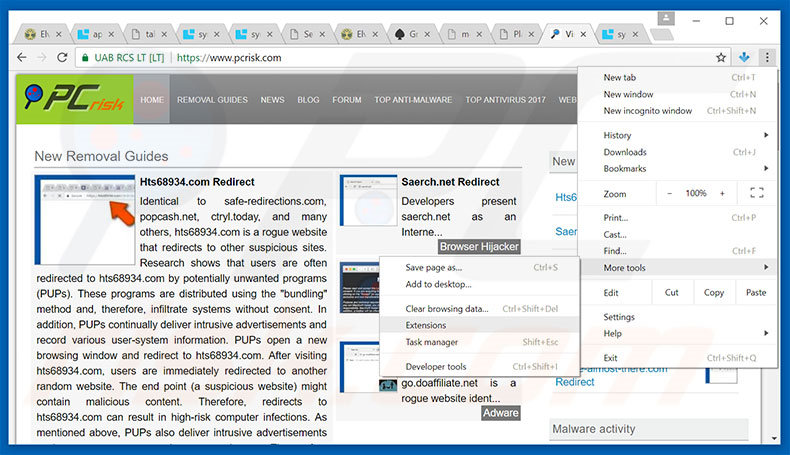Click the browser forward arrow

(x=42, y=57)
